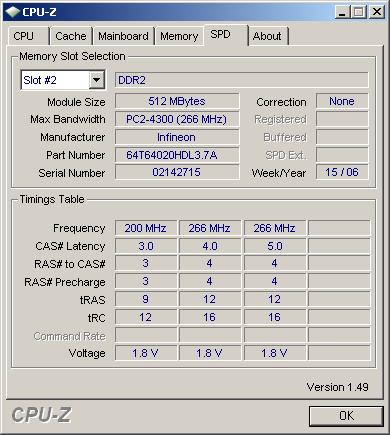390x435 pixels.
Task: Click the OK button
Action: [346, 416]
